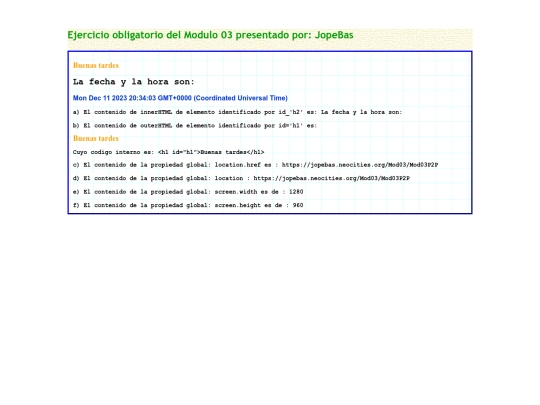
Task: Click the 'La fecha y la hora son:' heading
Action: tap(134, 82)
